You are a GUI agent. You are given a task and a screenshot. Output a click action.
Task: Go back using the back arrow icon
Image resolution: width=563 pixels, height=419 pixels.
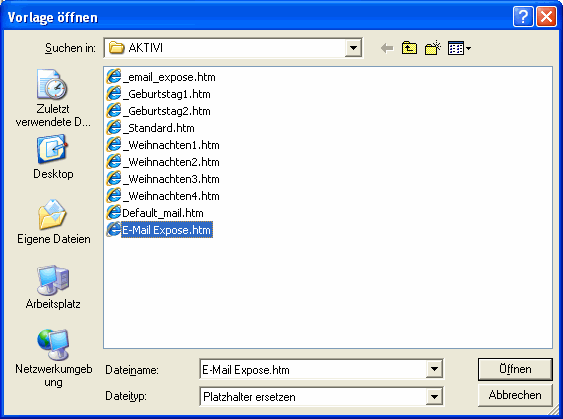click(x=387, y=48)
